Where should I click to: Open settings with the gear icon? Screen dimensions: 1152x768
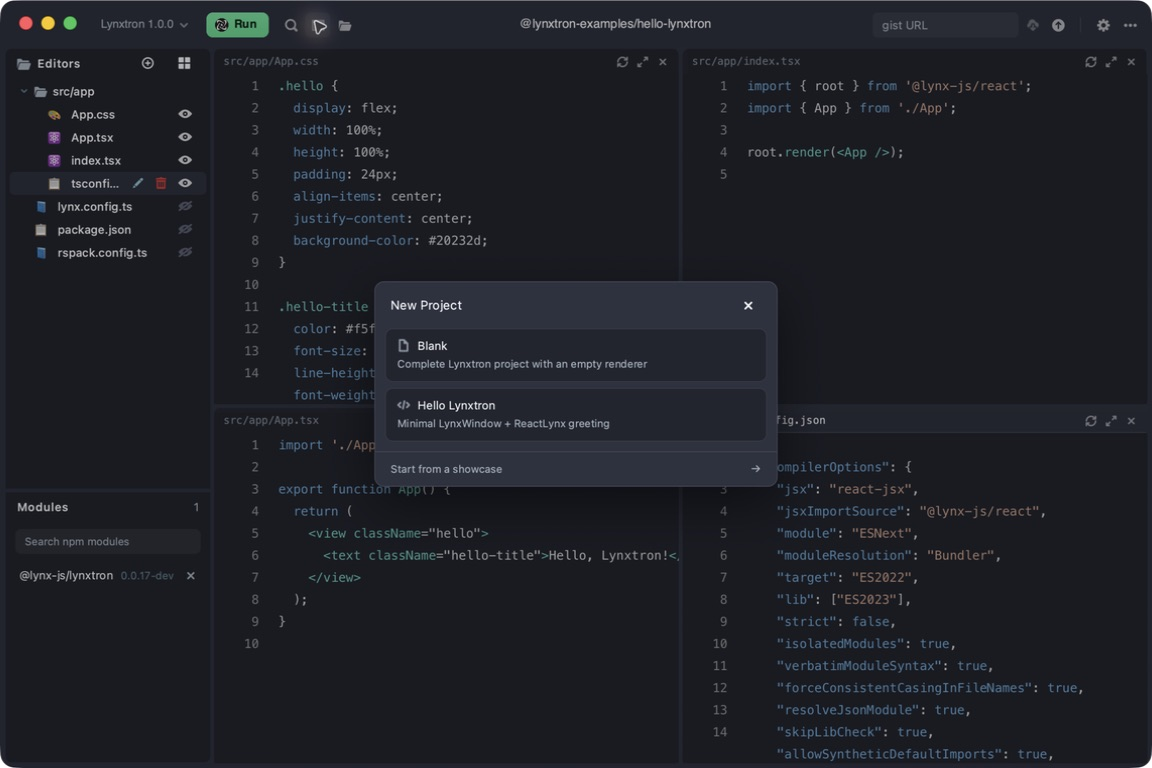click(1103, 25)
